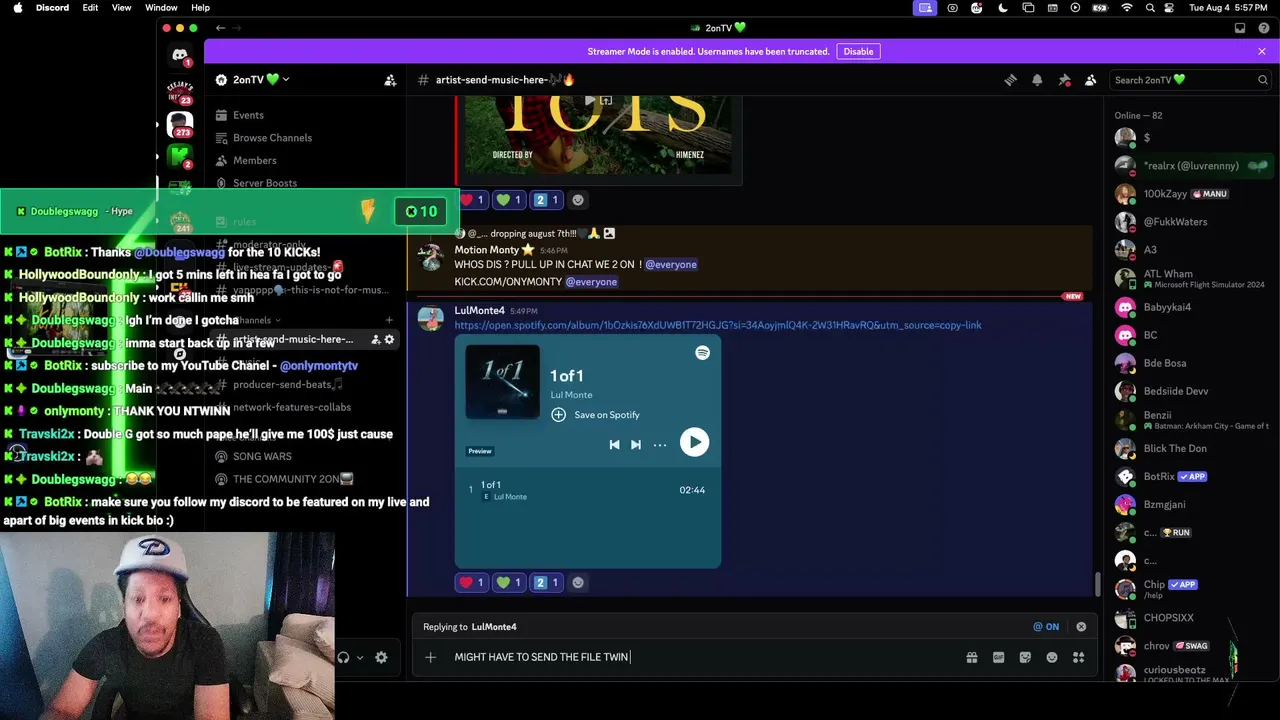The image size is (1280, 720).
Task: Play the 1 of 1 Spotify preview
Action: click(694, 442)
